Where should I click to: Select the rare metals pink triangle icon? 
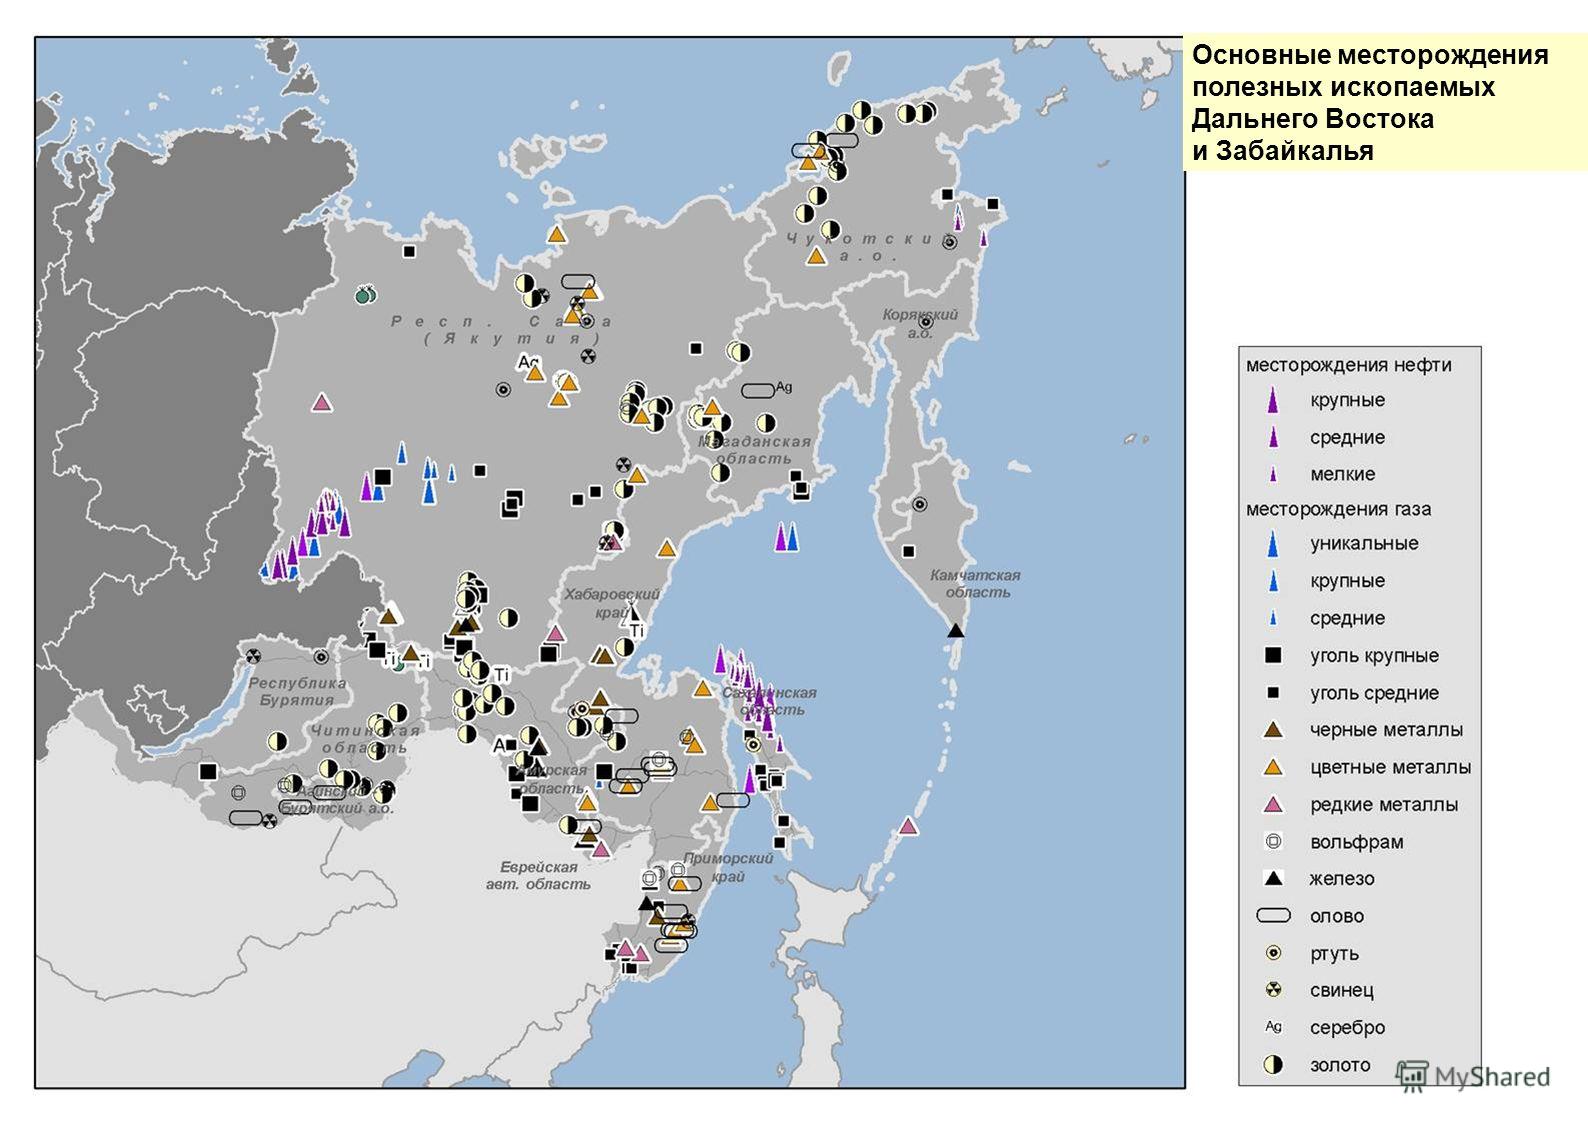[1273, 804]
